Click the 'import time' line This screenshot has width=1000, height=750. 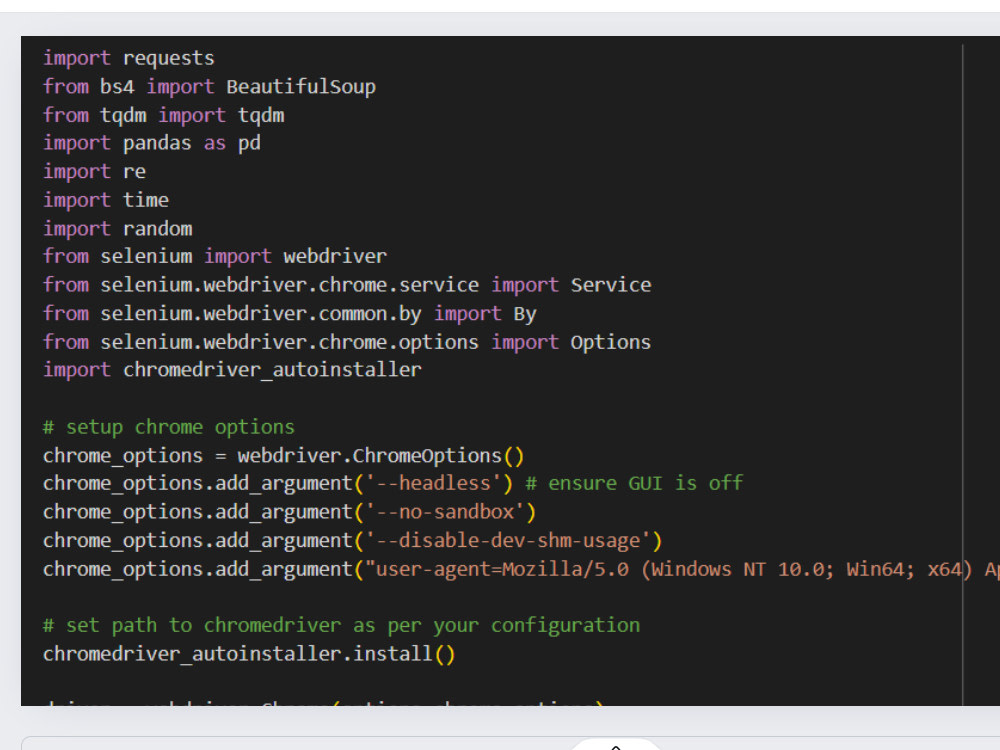[x=106, y=200]
